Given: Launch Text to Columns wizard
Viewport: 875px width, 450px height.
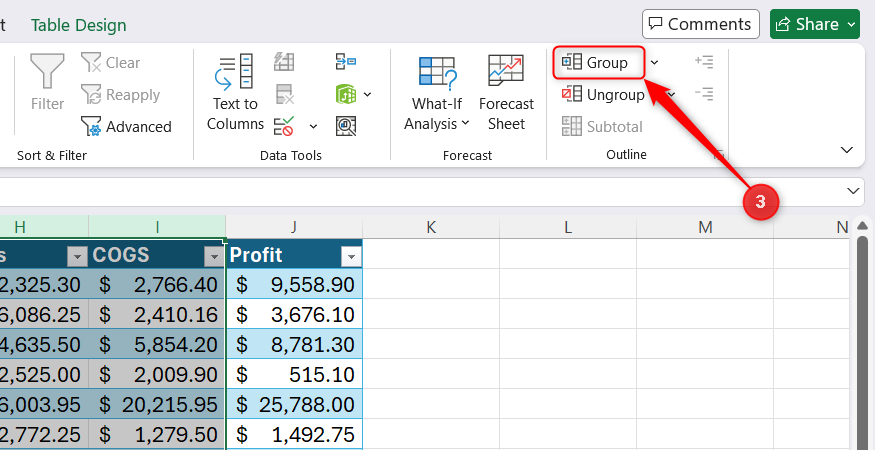Looking at the screenshot, I should 235,92.
